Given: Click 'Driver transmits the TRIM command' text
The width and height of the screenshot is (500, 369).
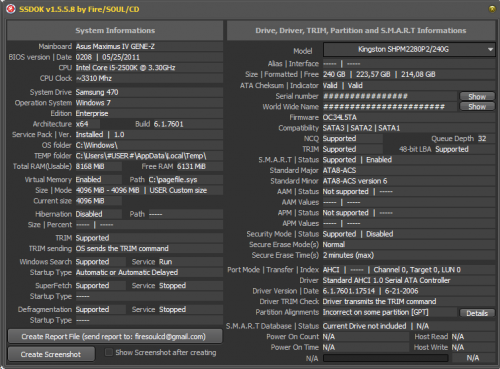Looking at the screenshot, I should (x=379, y=301).
